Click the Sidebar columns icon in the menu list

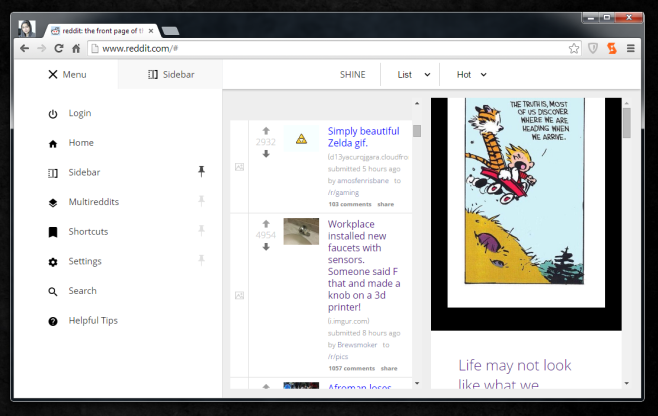(53, 173)
